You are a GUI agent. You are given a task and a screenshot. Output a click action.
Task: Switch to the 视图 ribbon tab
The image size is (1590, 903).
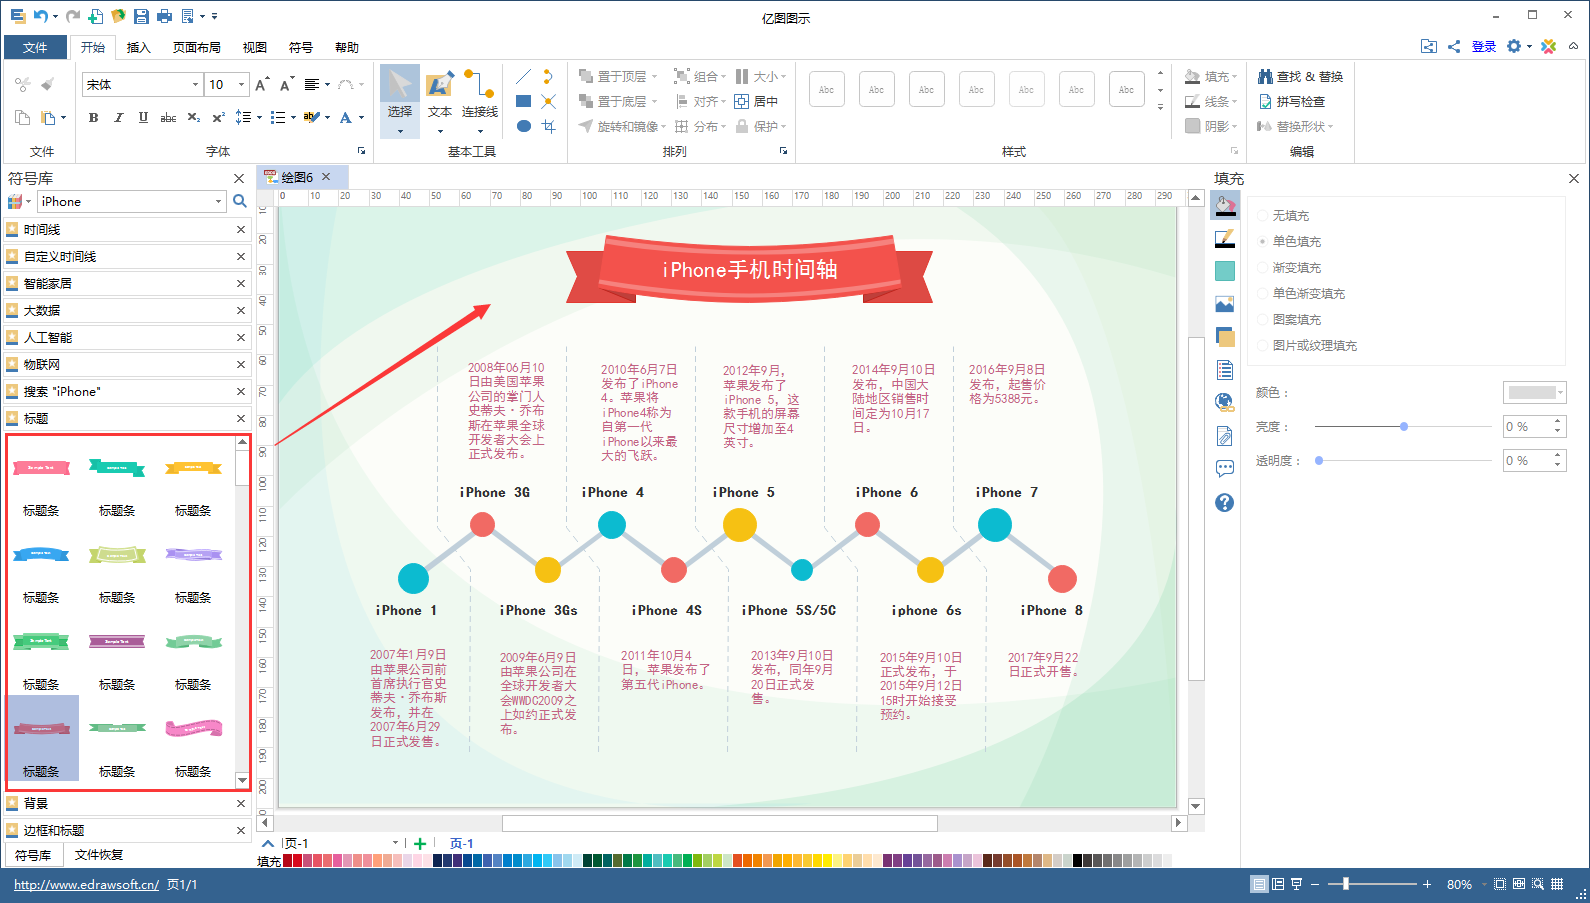pyautogui.click(x=254, y=47)
